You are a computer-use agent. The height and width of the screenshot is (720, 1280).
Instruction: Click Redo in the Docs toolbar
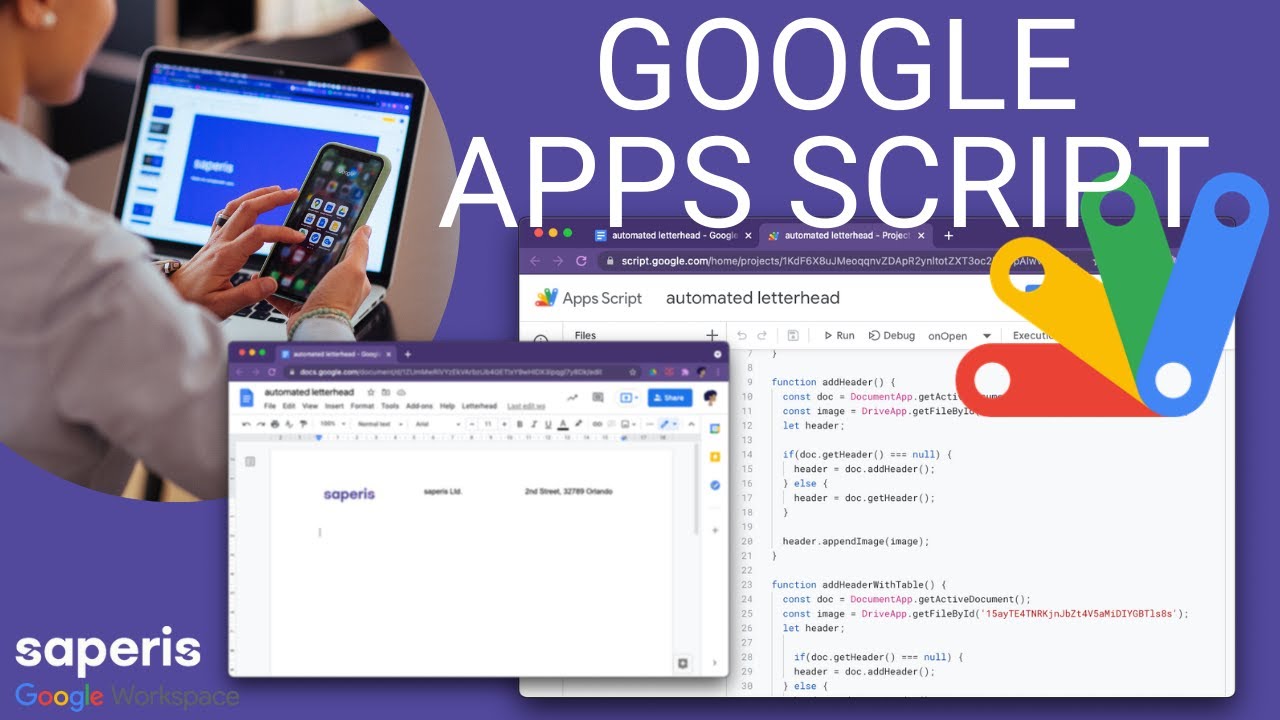(261, 424)
